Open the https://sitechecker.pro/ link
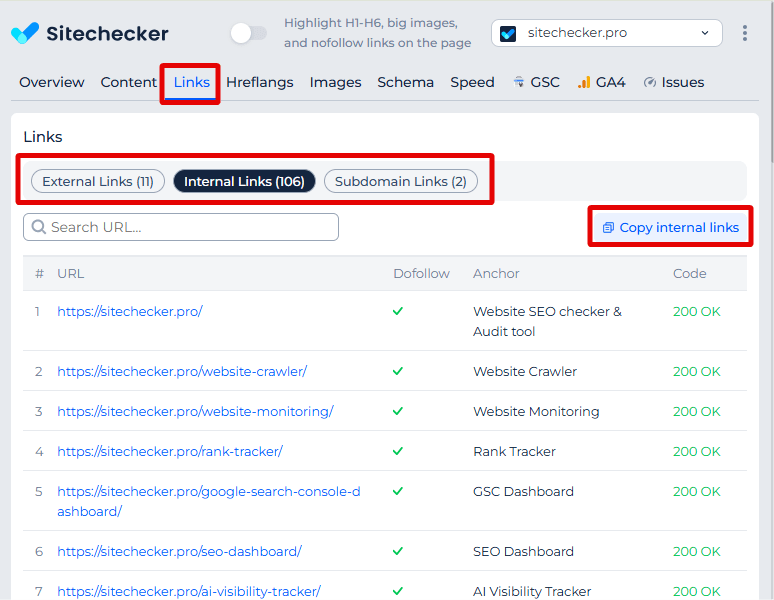 (130, 311)
